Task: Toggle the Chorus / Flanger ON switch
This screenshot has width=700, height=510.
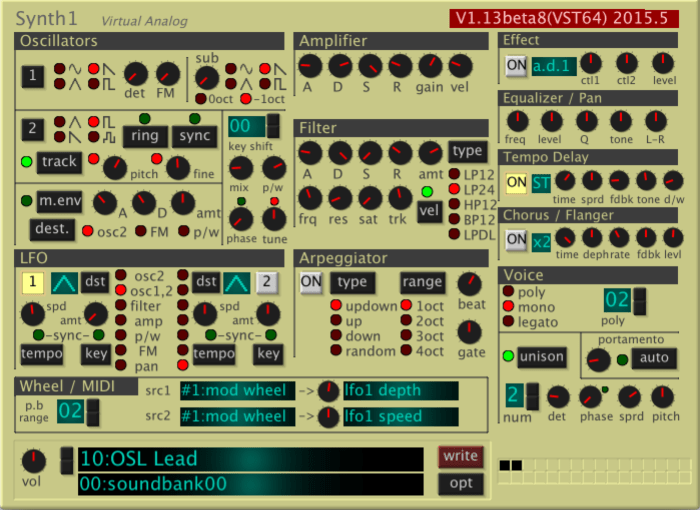Action: coord(516,240)
